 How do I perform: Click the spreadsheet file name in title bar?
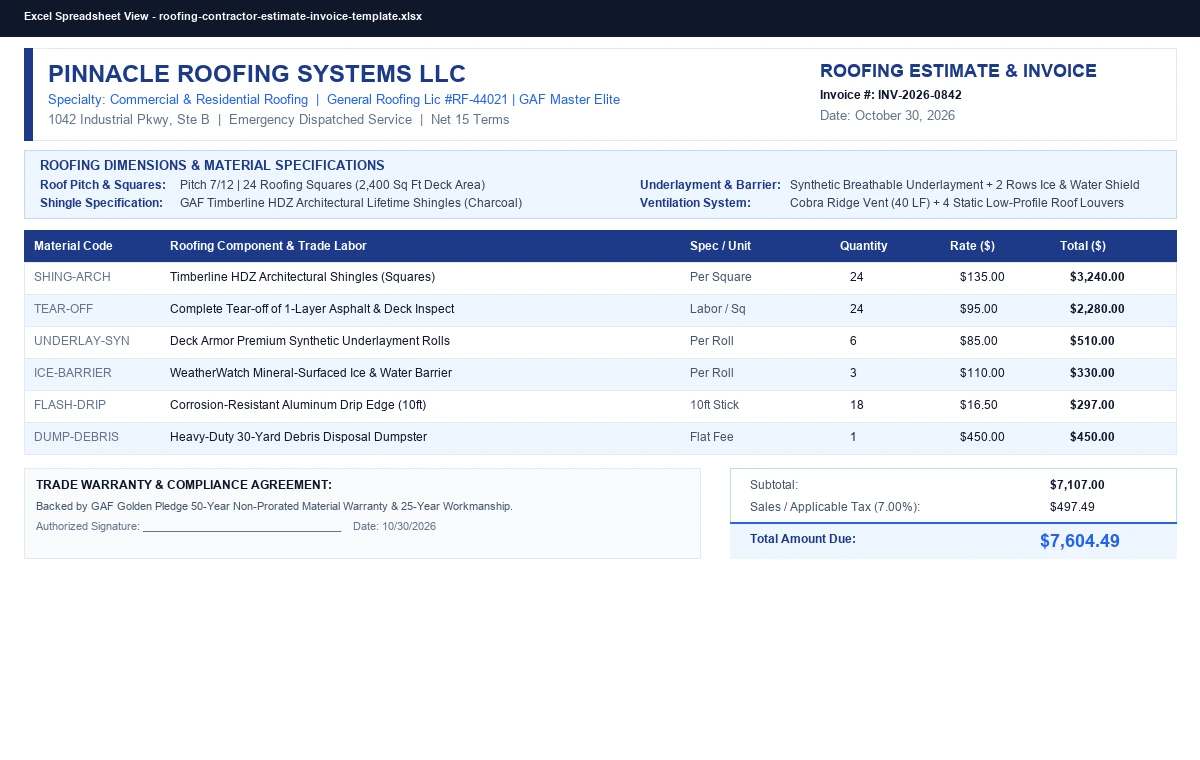[x=291, y=17]
